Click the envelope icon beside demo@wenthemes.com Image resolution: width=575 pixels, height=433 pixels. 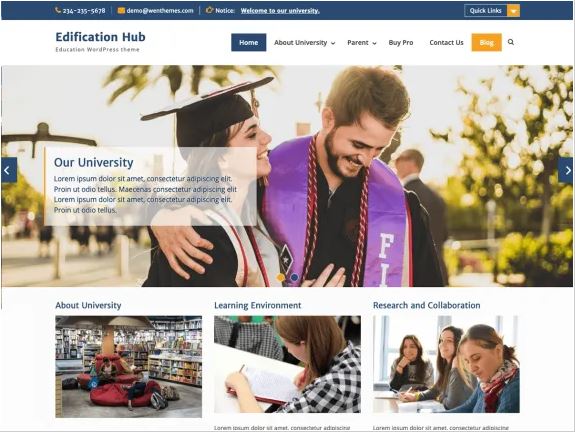[x=121, y=11]
